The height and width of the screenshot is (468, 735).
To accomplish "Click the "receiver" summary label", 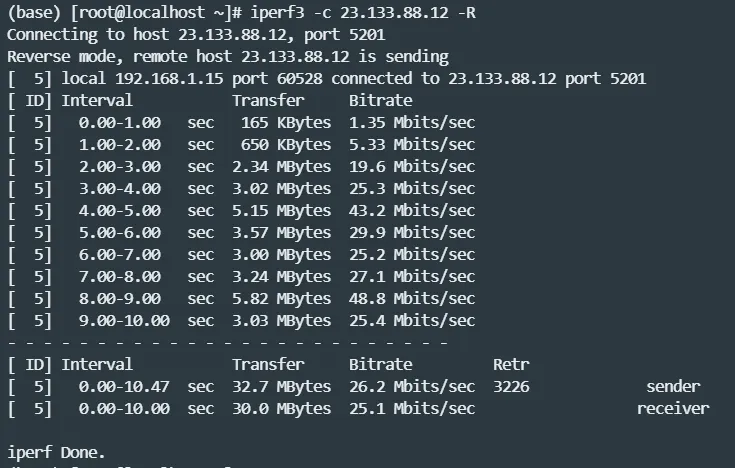I will [x=673, y=408].
